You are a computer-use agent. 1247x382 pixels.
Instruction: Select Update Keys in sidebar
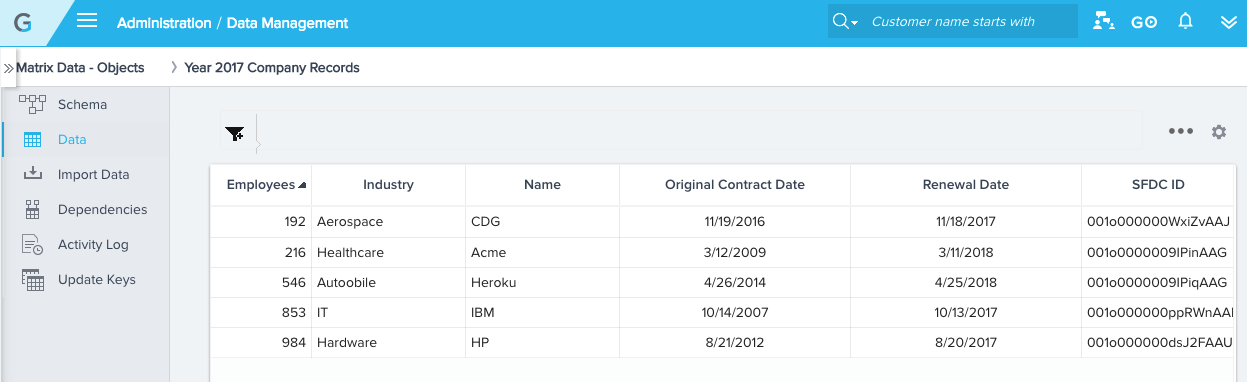tap(96, 279)
